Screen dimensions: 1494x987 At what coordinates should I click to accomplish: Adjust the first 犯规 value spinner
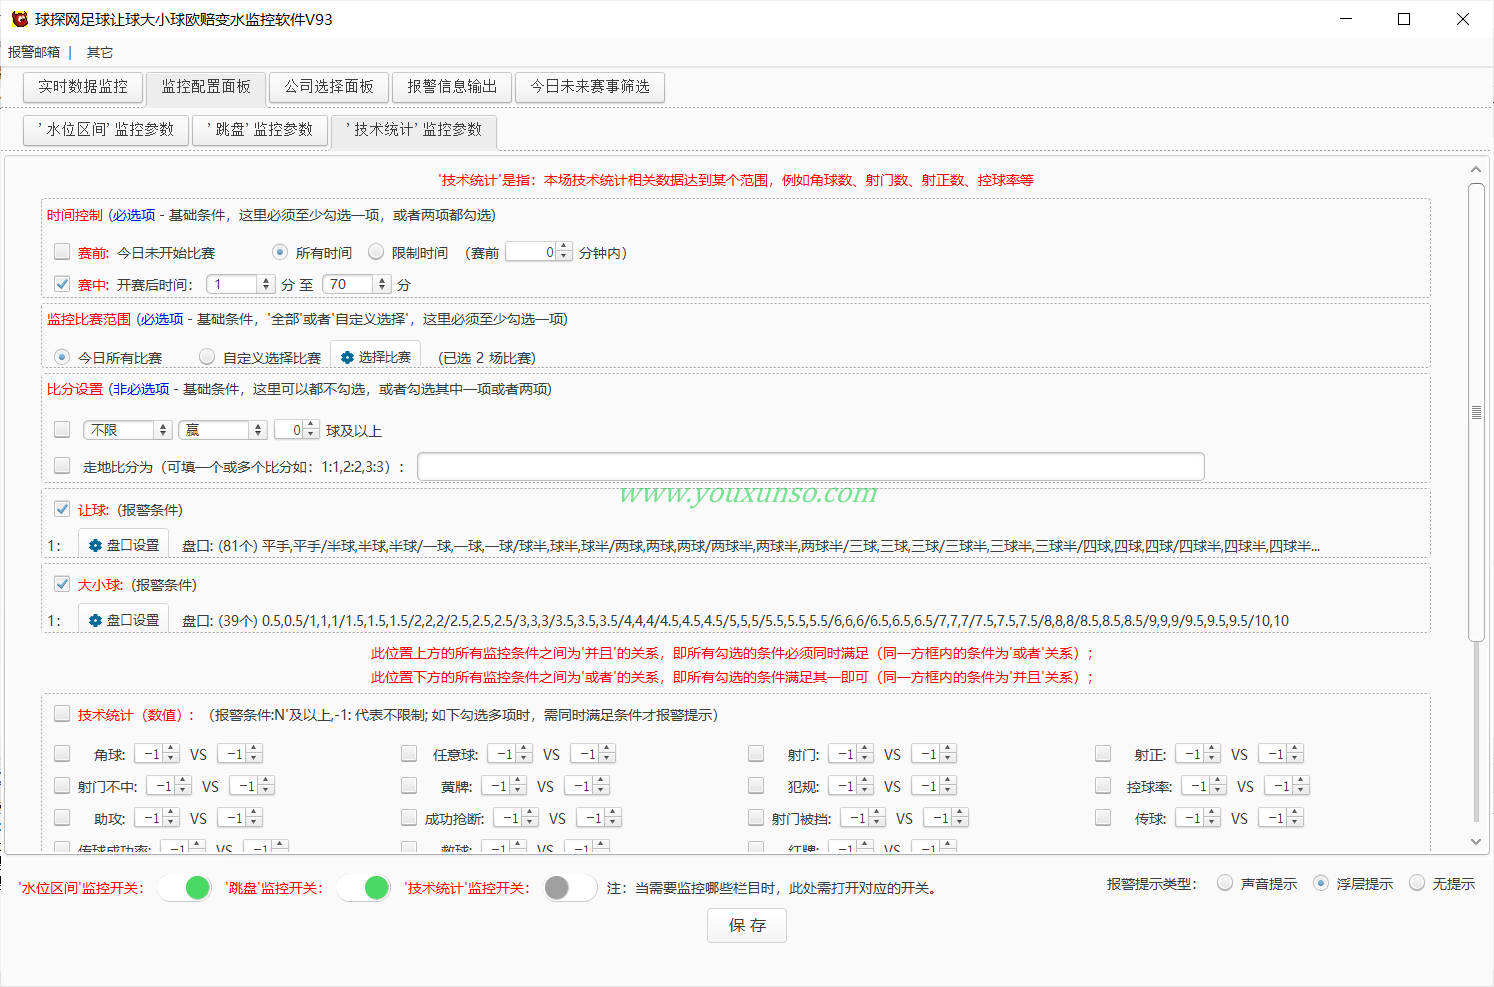[x=851, y=786]
